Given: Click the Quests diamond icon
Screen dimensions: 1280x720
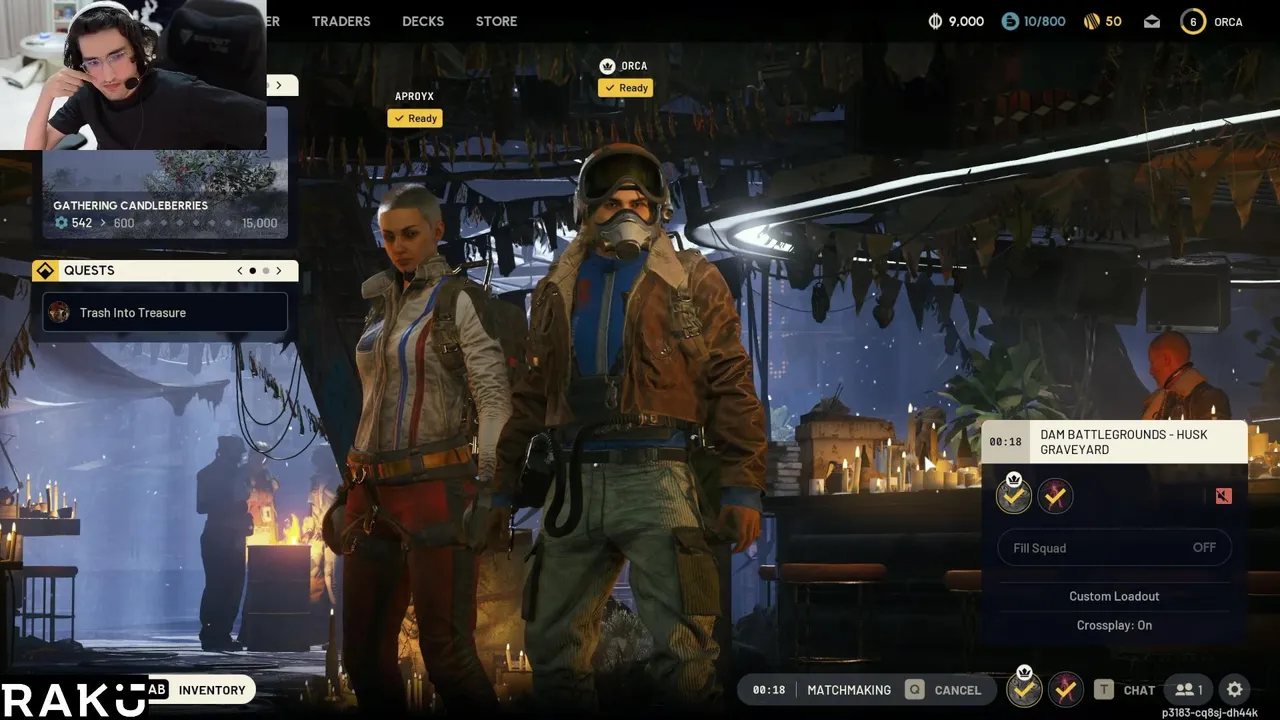Looking at the screenshot, I should pos(45,271).
